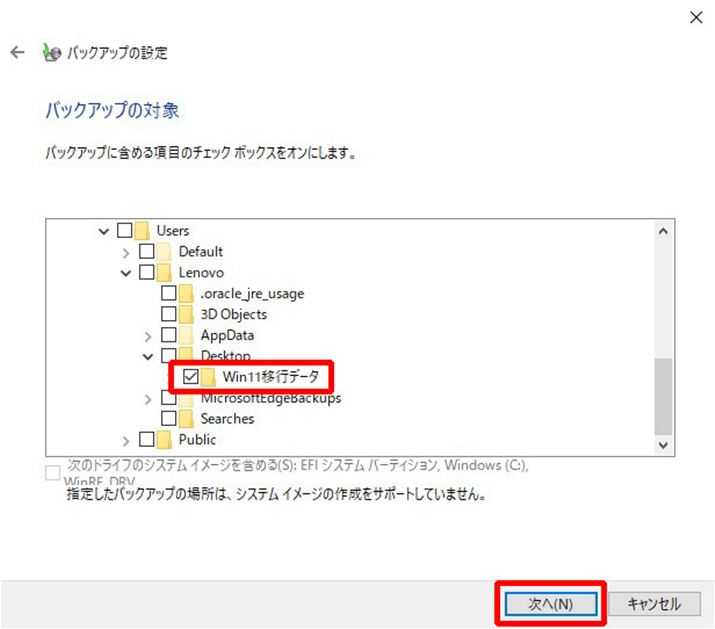Collapse the Lenovo folder node
This screenshot has height=629, width=715.
coord(126,273)
